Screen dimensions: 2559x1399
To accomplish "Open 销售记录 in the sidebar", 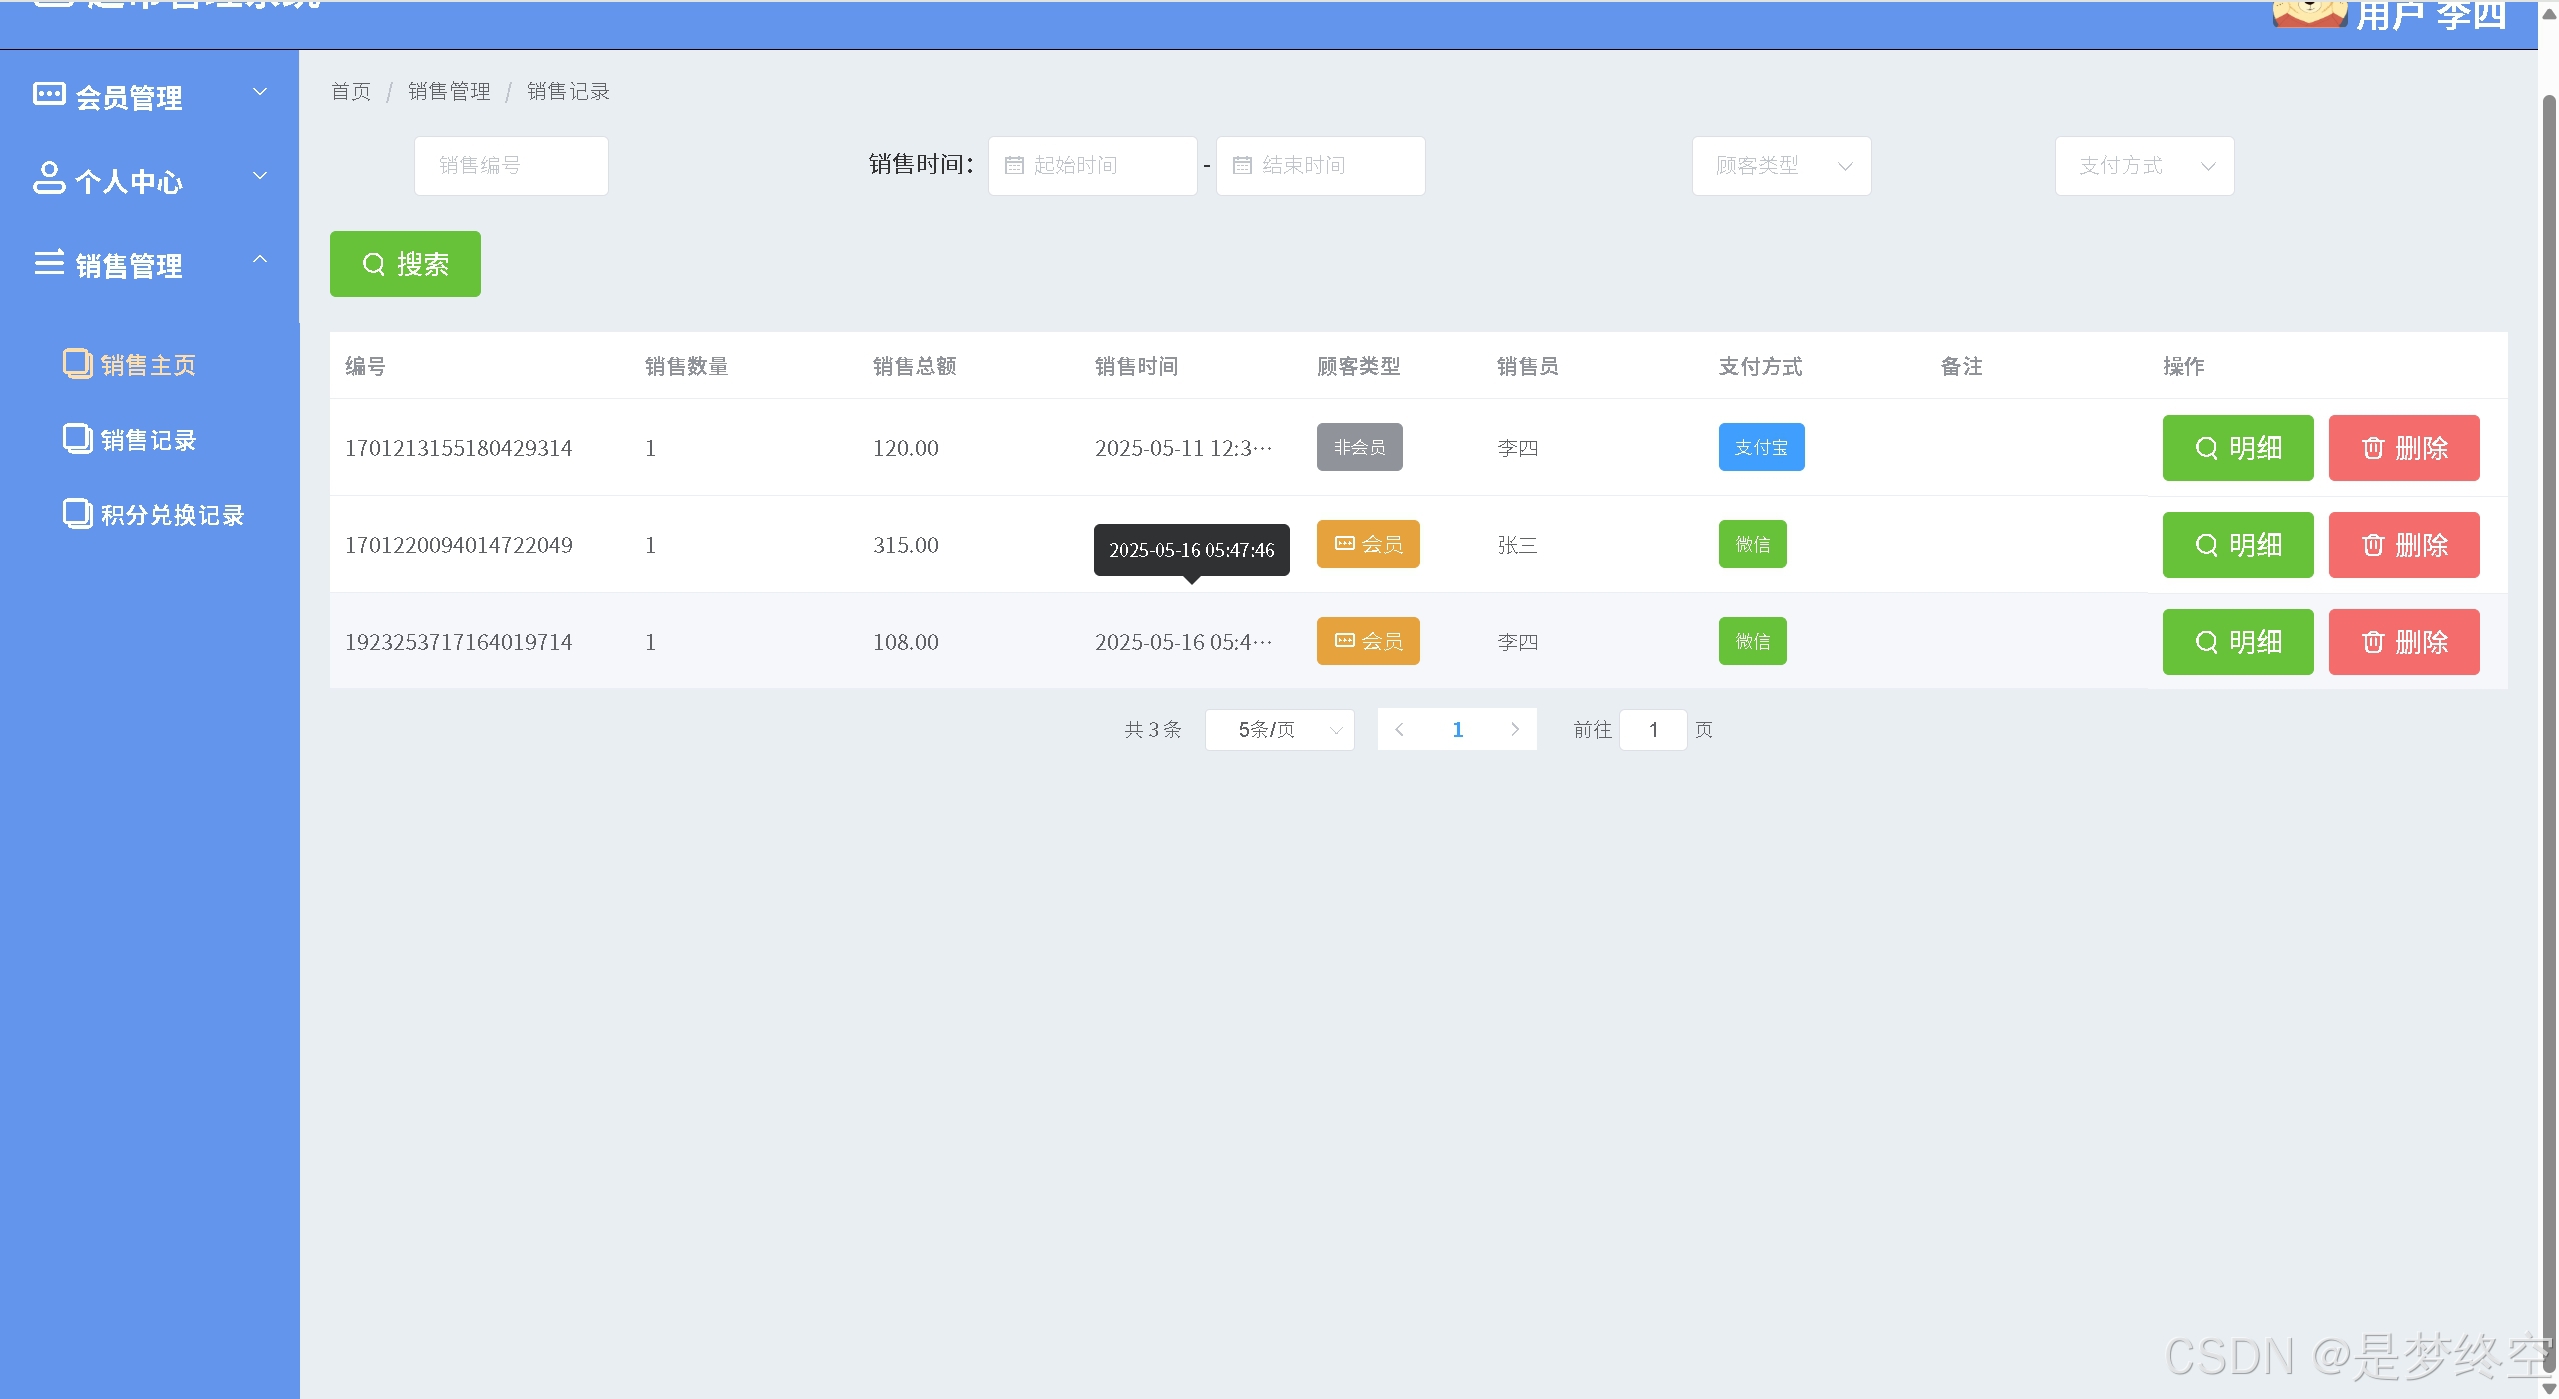I will click(x=148, y=440).
